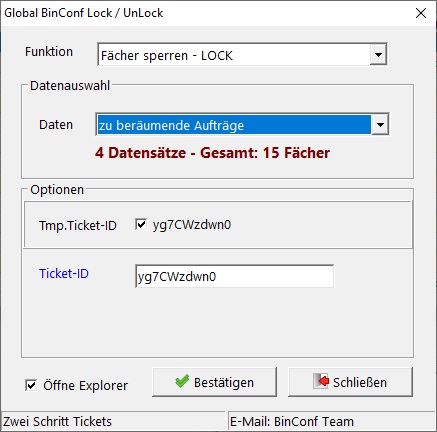Click the blue Ticket-ID label

64,274
